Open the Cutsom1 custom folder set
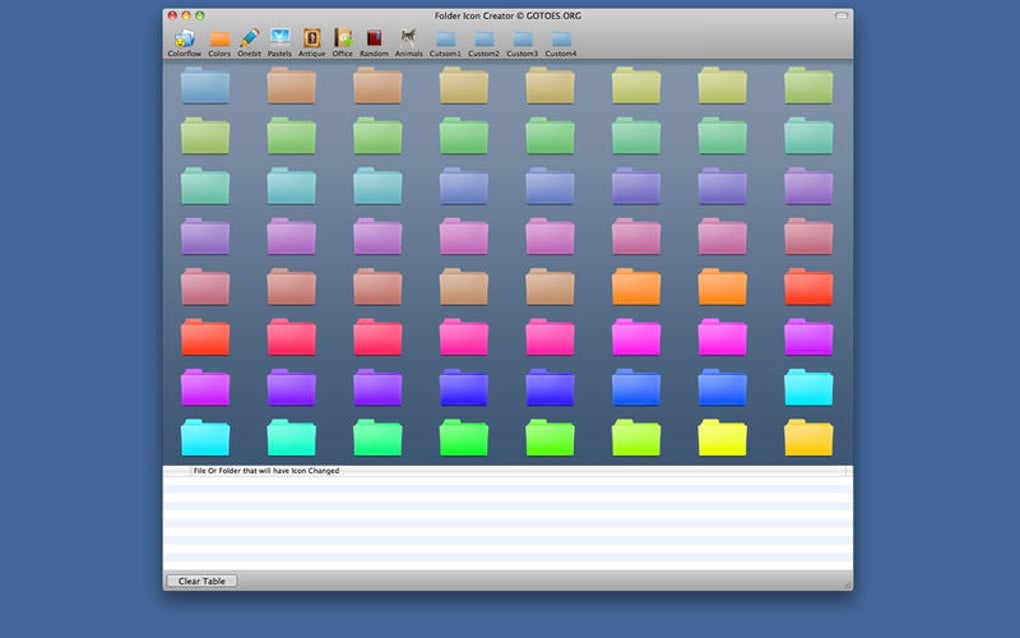 click(x=445, y=41)
